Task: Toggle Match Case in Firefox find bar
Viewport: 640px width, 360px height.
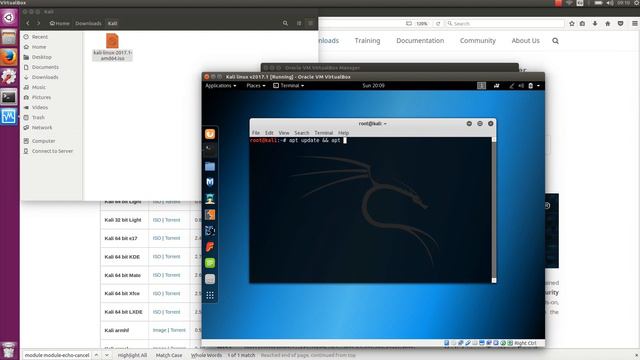Action: (169, 355)
